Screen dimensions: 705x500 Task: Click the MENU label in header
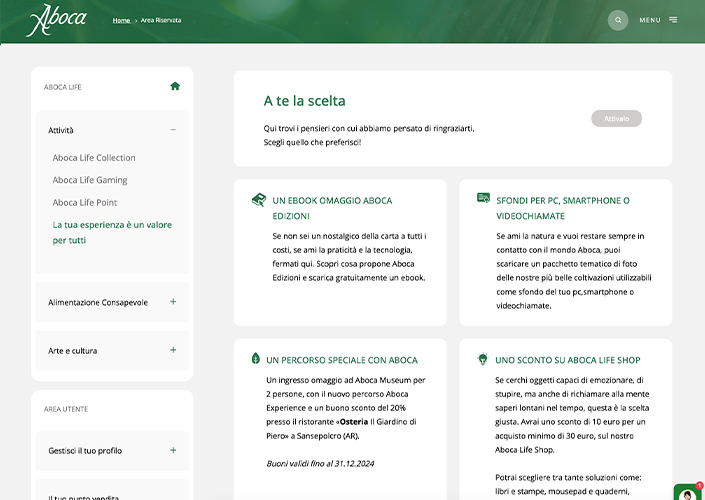[x=650, y=20]
